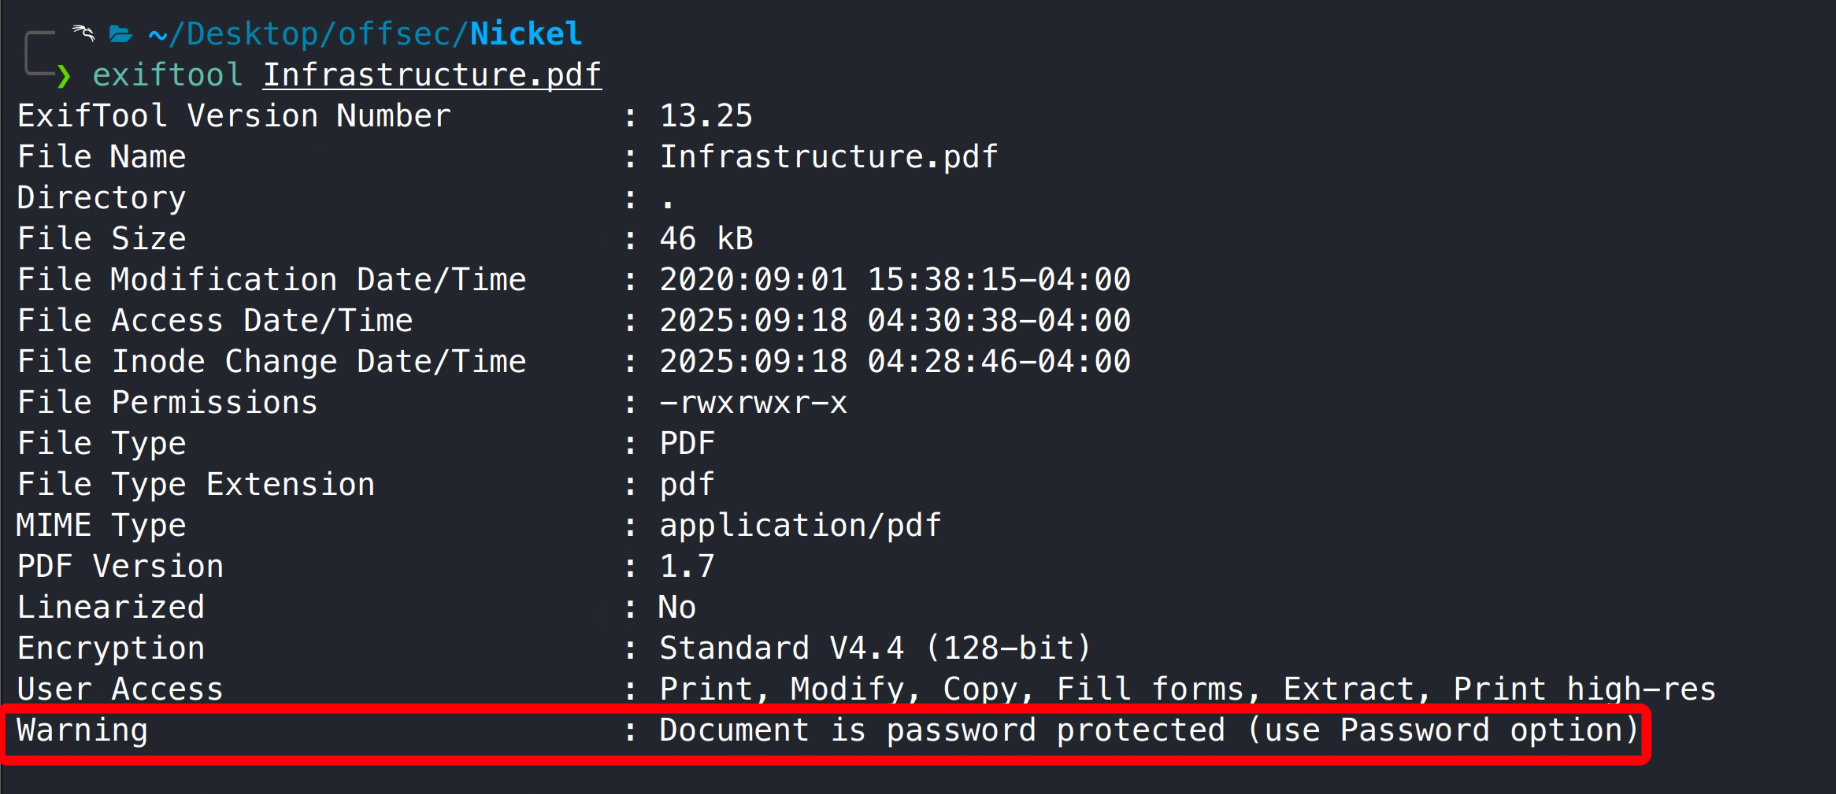Click the Encryption value Standard V4.4
This screenshot has width=1836, height=794.
pos(874,649)
